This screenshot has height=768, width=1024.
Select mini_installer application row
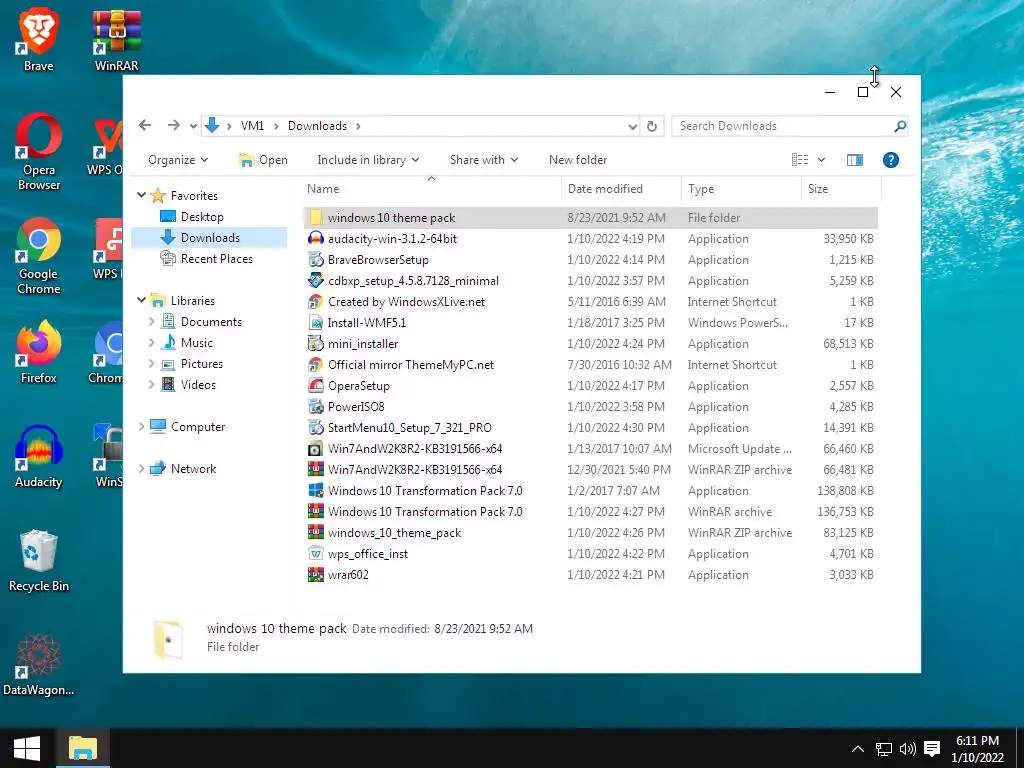(591, 344)
